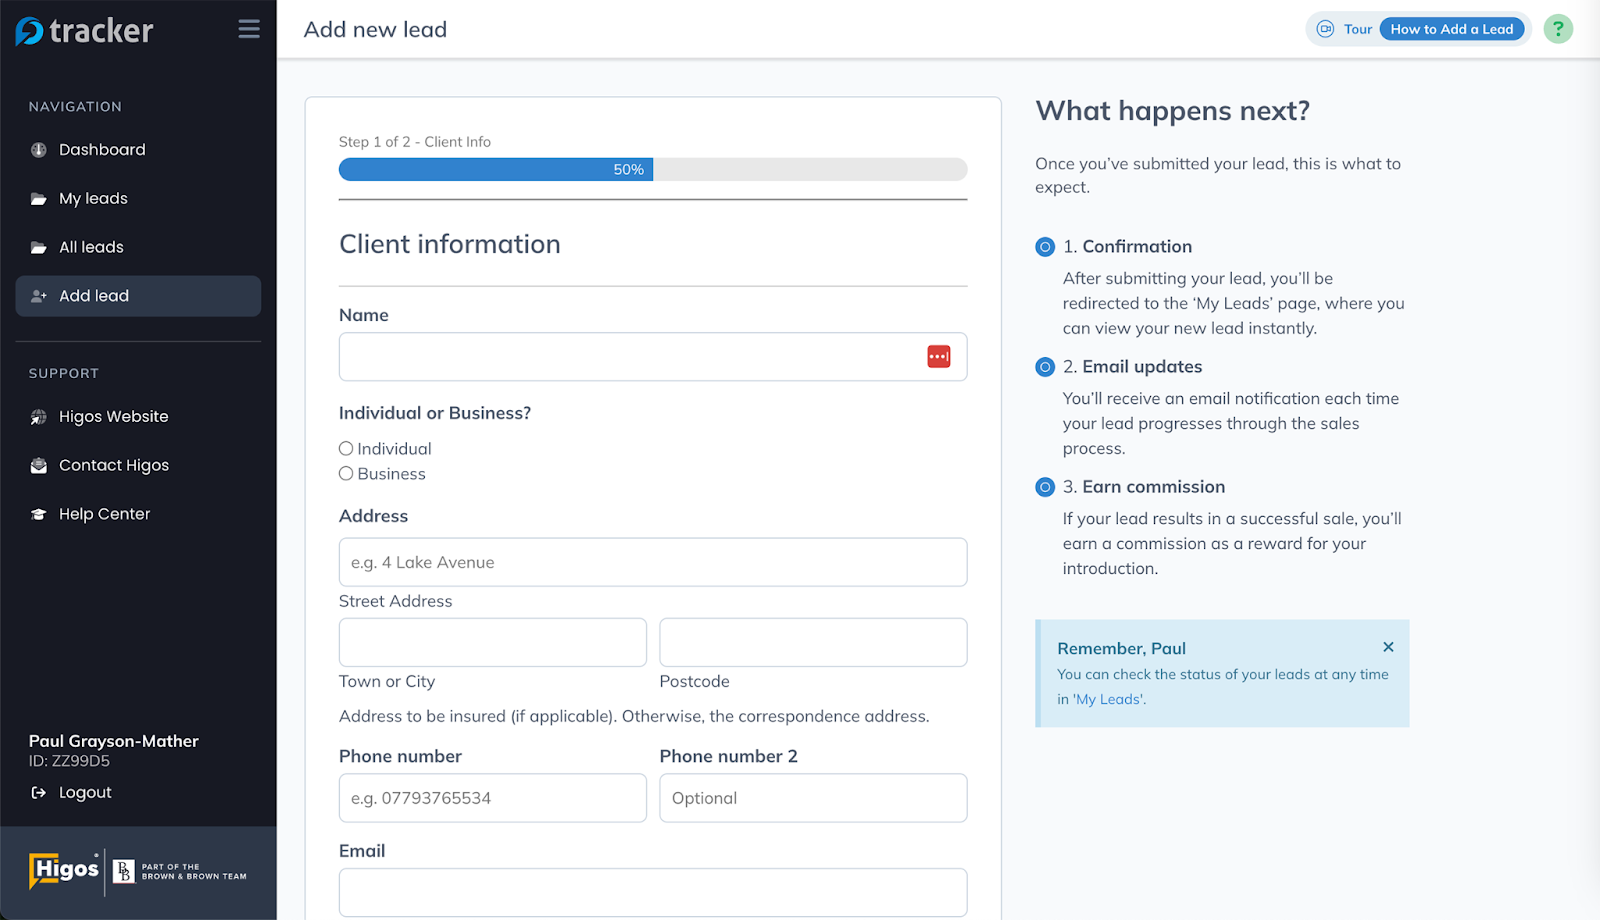Click the Contact Higos envelope icon
The width and height of the screenshot is (1600, 920).
(37, 465)
